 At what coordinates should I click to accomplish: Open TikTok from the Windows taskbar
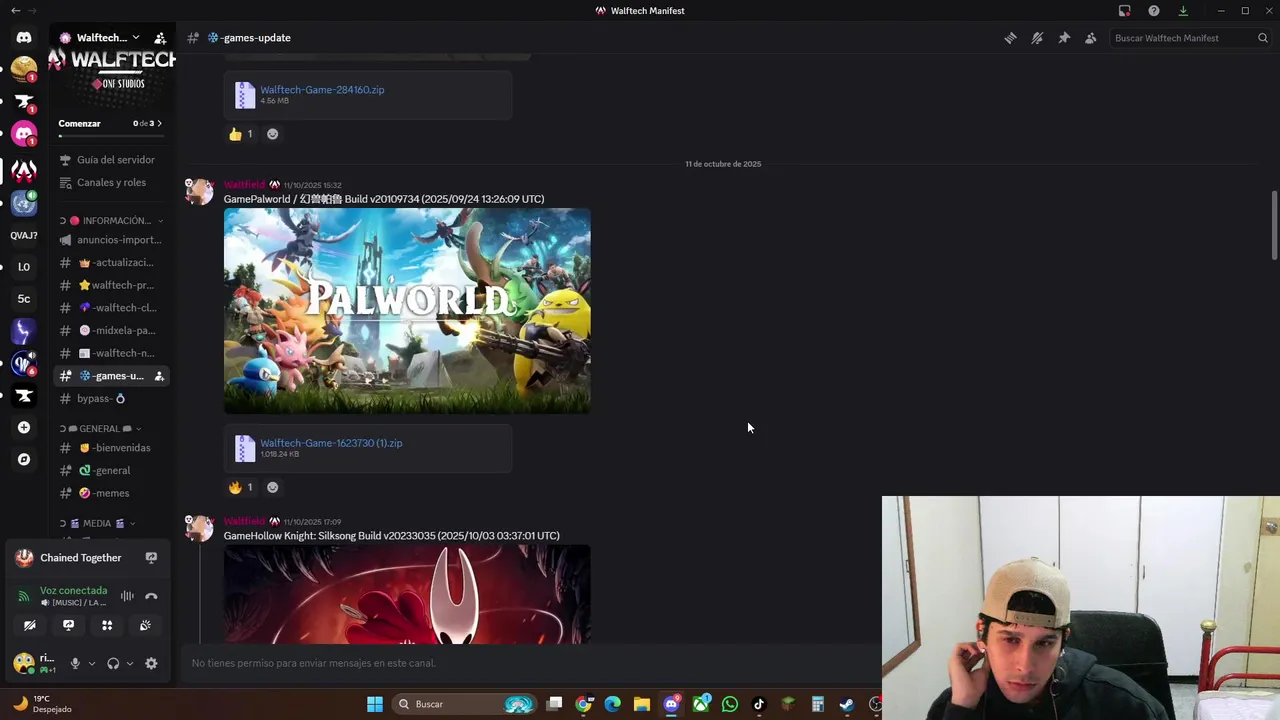[759, 704]
